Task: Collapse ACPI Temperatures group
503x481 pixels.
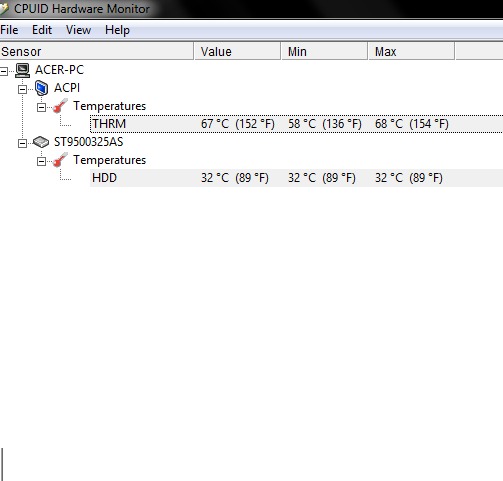Action: (x=41, y=107)
